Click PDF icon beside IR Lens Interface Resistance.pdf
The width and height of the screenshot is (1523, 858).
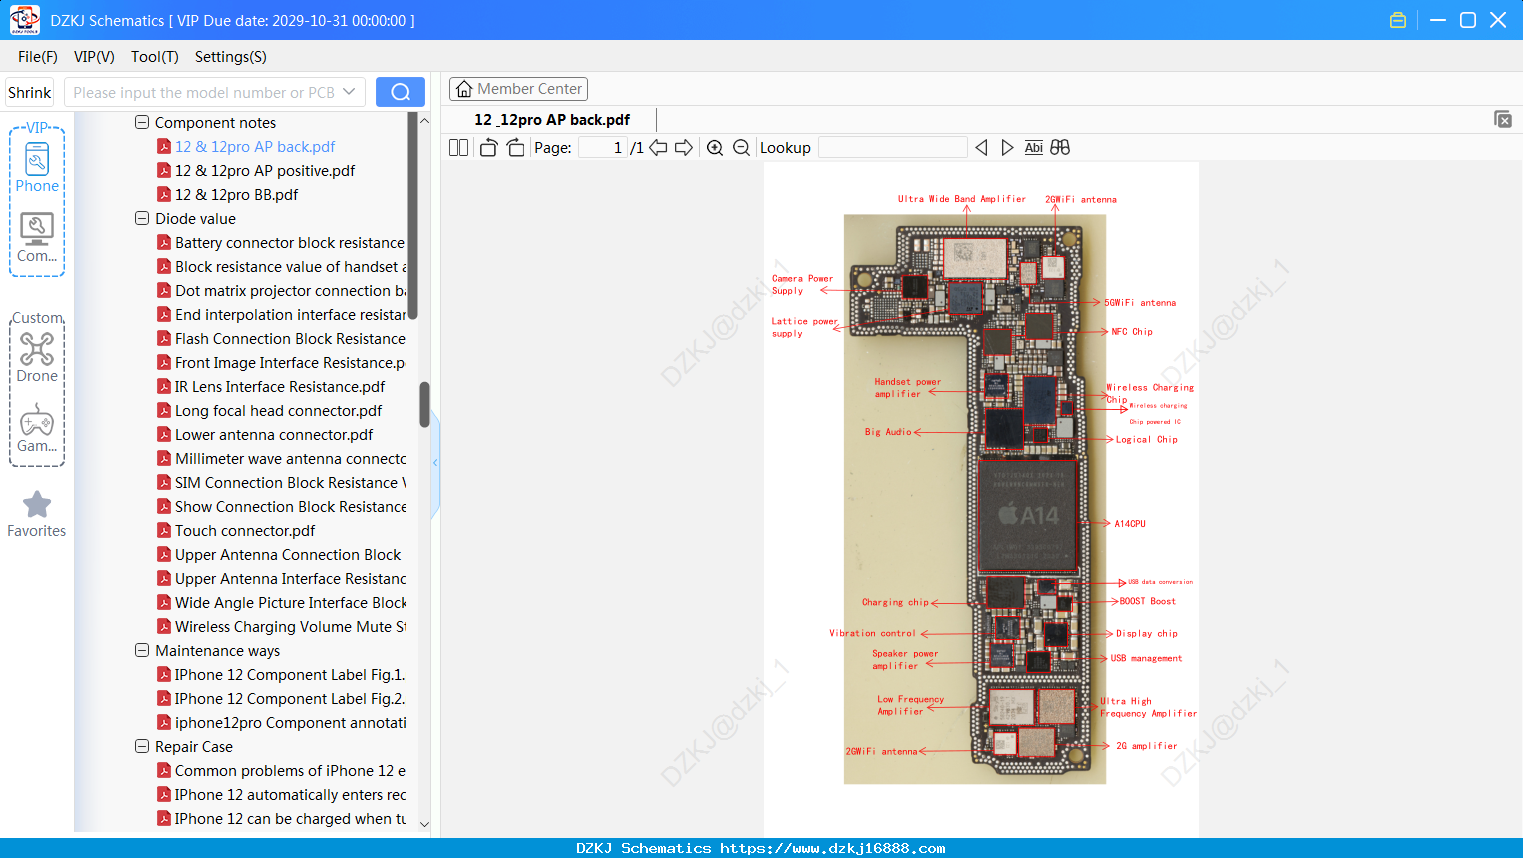pos(164,386)
